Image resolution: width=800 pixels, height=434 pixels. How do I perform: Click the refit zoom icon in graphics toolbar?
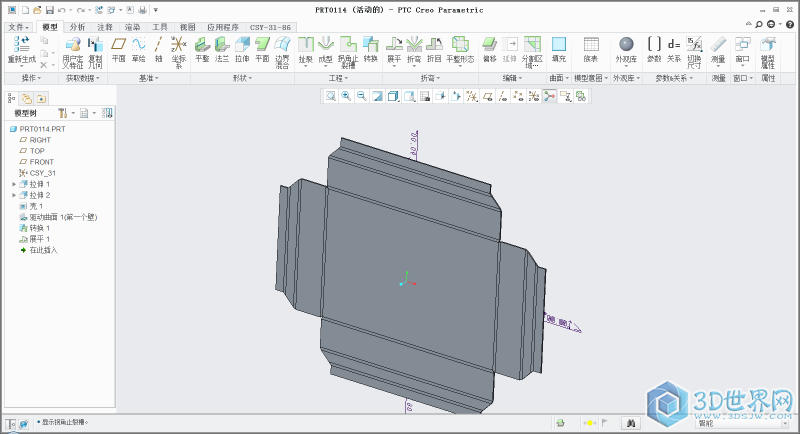(x=331, y=96)
